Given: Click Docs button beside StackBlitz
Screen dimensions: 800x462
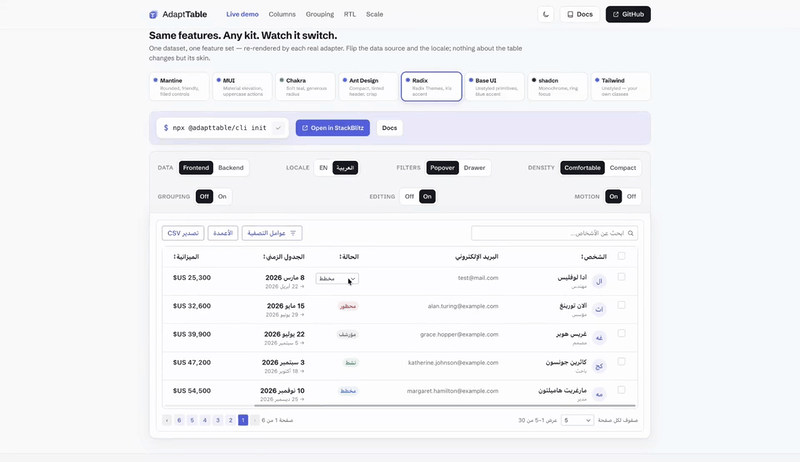Looking at the screenshot, I should pyautogui.click(x=389, y=128).
